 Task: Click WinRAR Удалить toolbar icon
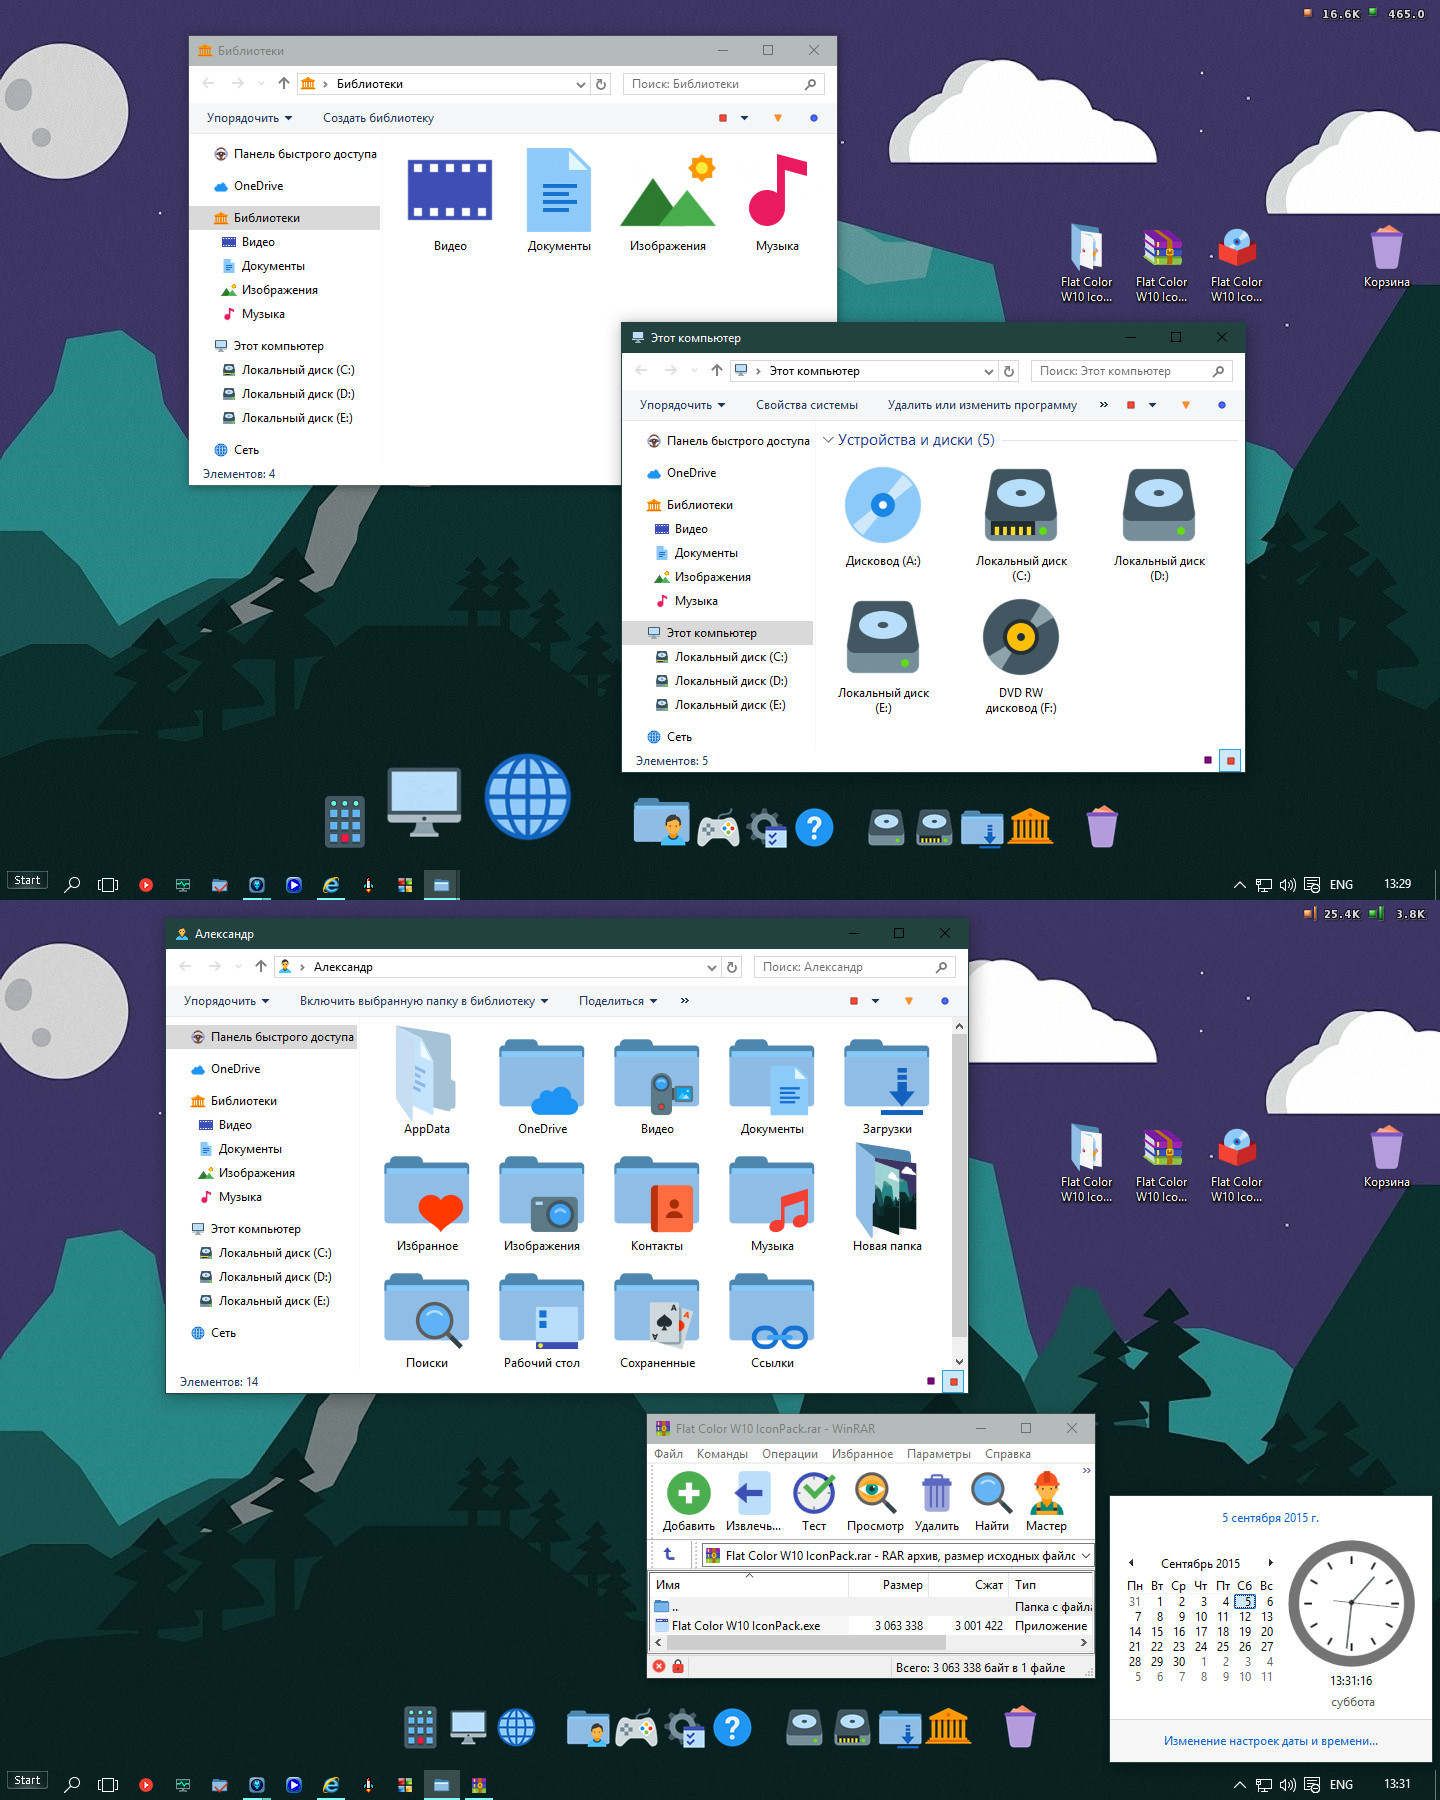pyautogui.click(x=936, y=1493)
